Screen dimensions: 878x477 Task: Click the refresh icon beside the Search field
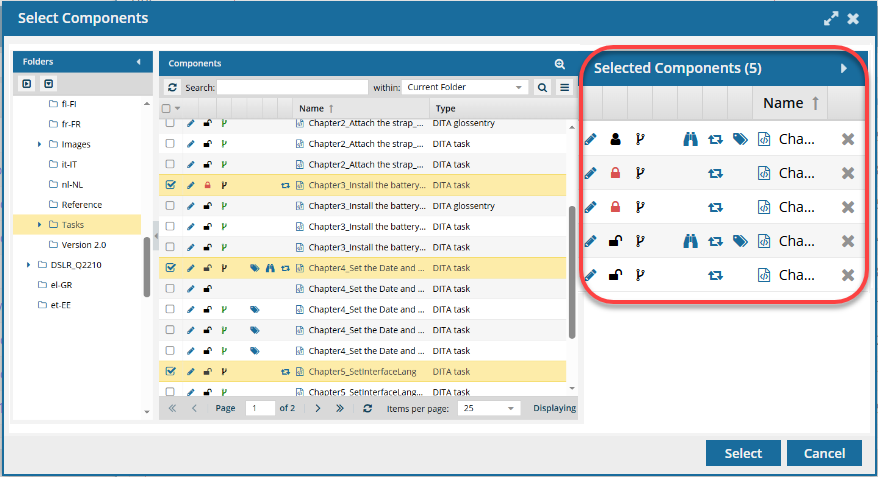(x=172, y=88)
